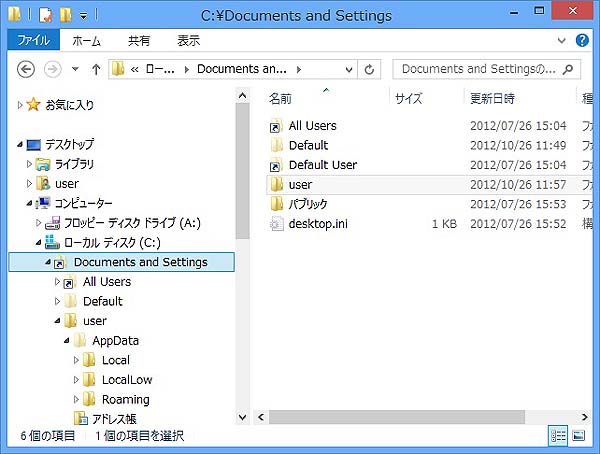Screen dimensions: 600x454
Task: Click the Refresh button in address bar
Action: click(370, 70)
